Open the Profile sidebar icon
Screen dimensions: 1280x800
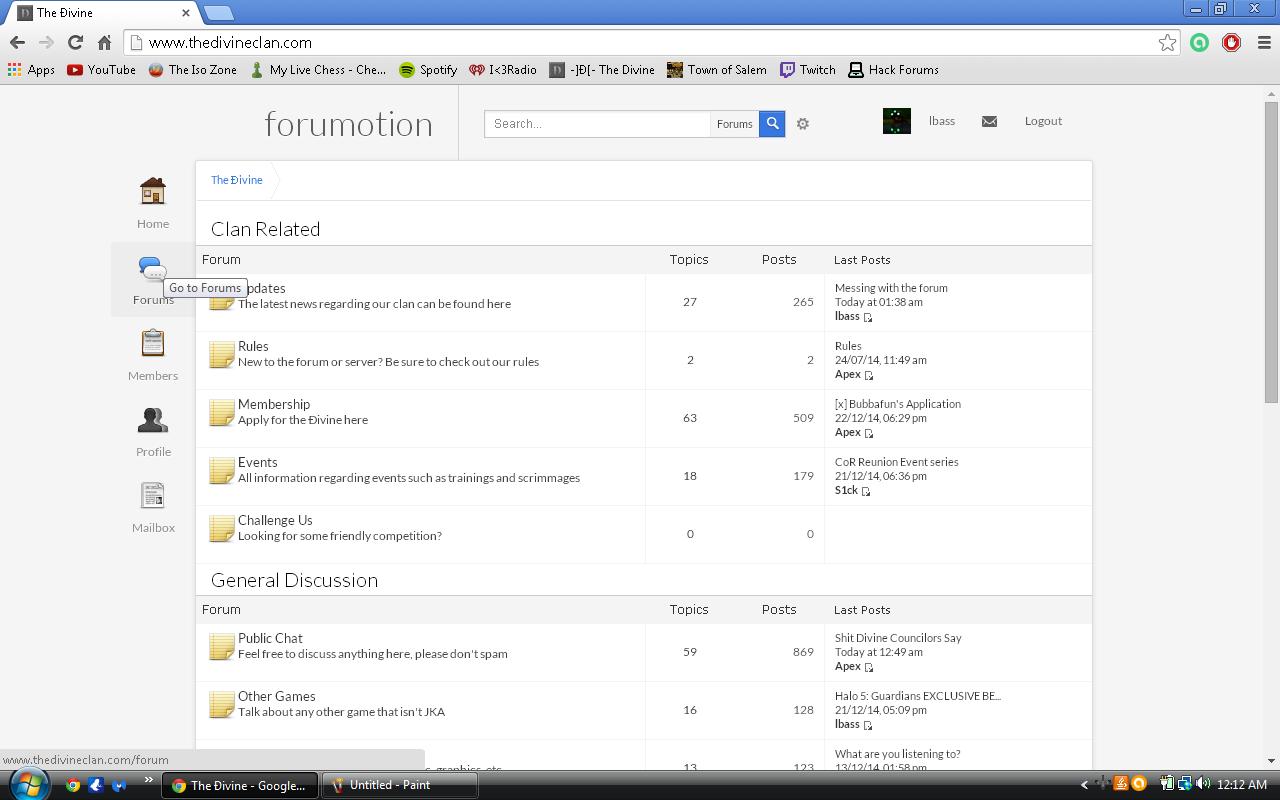[x=153, y=419]
